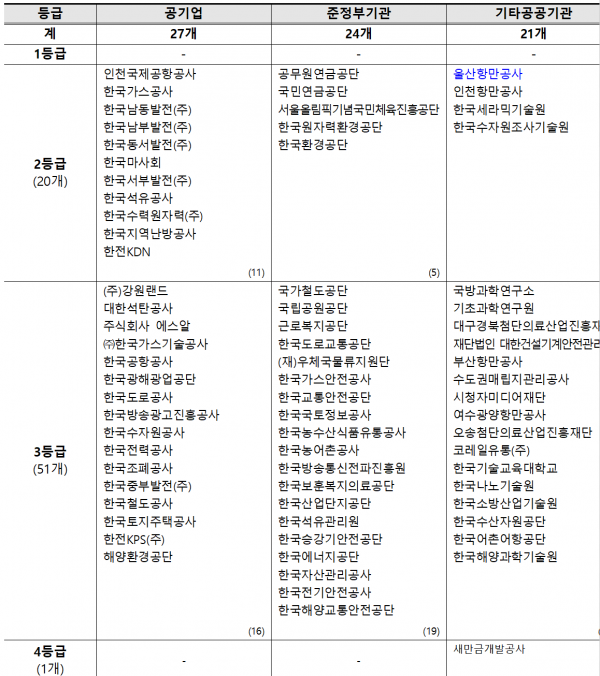
Task: Select 한국환경공단 entry
Action: [313, 145]
